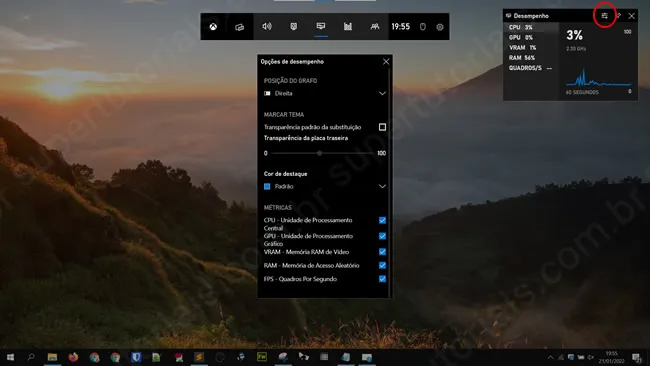This screenshot has width=650, height=366.
Task: Click the 19:55 clock on Game Bar
Action: 400,27
